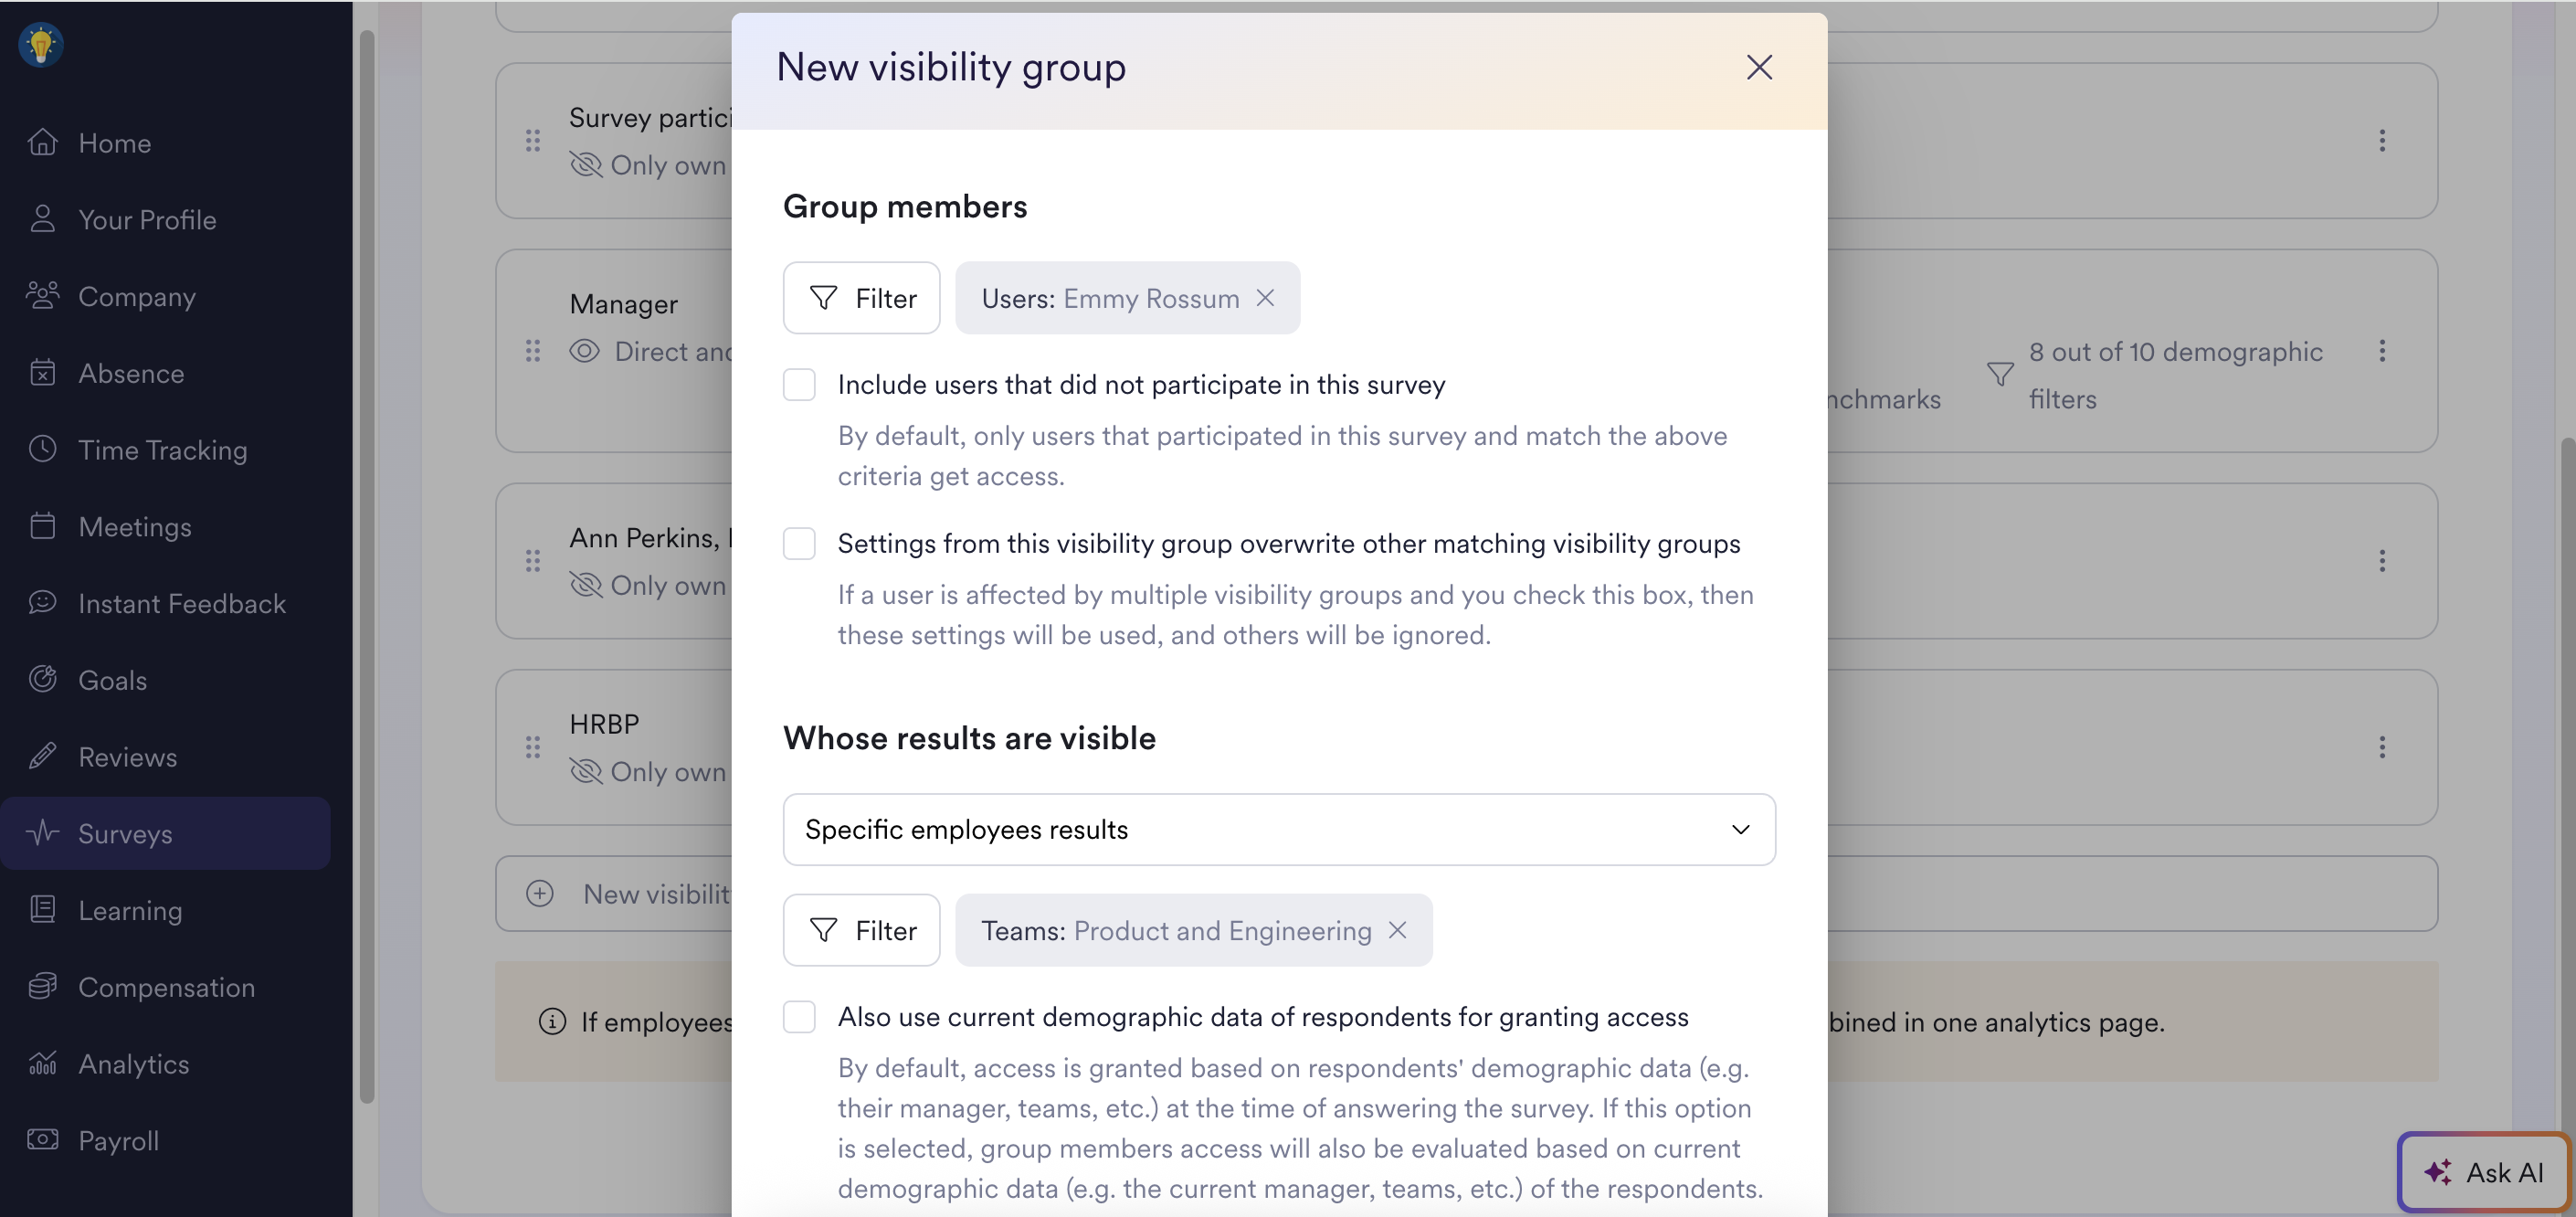Image resolution: width=2576 pixels, height=1217 pixels.
Task: Enable including users who did not participate
Action: pos(799,385)
